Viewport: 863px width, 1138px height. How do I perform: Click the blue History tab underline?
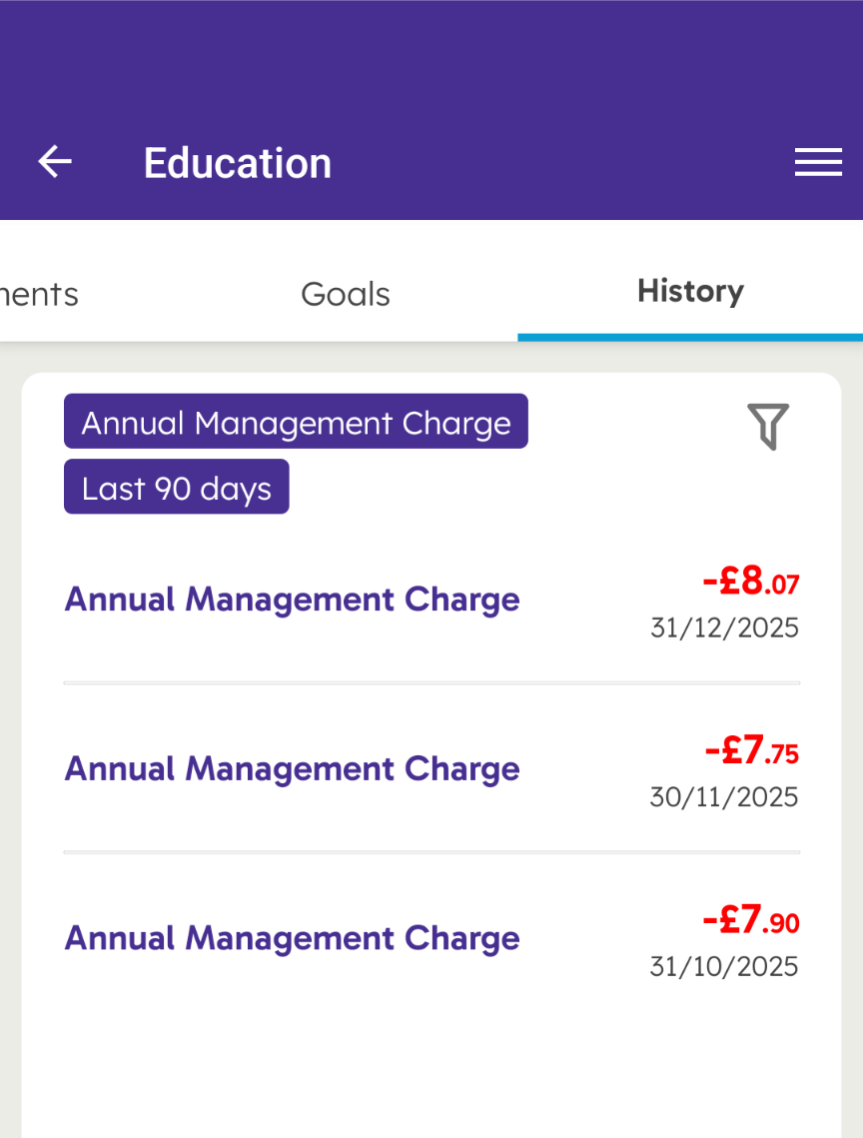pyautogui.click(x=690, y=337)
